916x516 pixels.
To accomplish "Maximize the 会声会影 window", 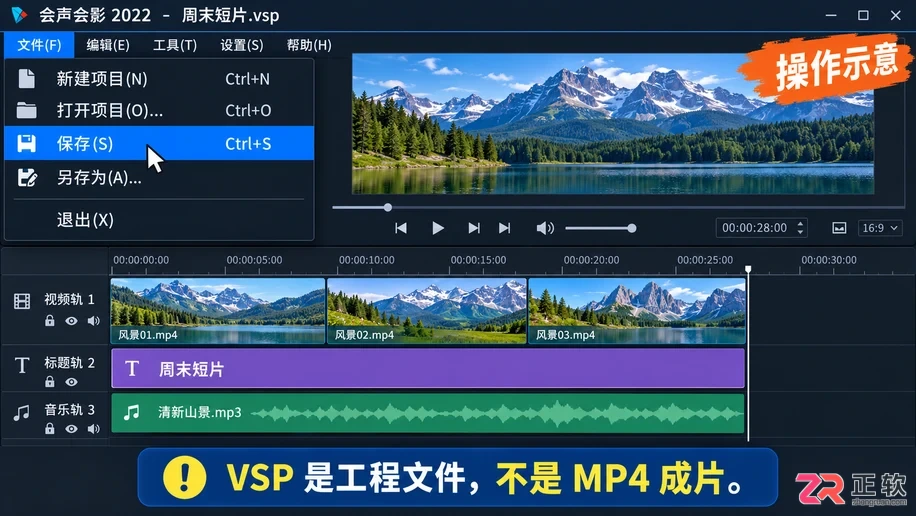I will (x=863, y=15).
